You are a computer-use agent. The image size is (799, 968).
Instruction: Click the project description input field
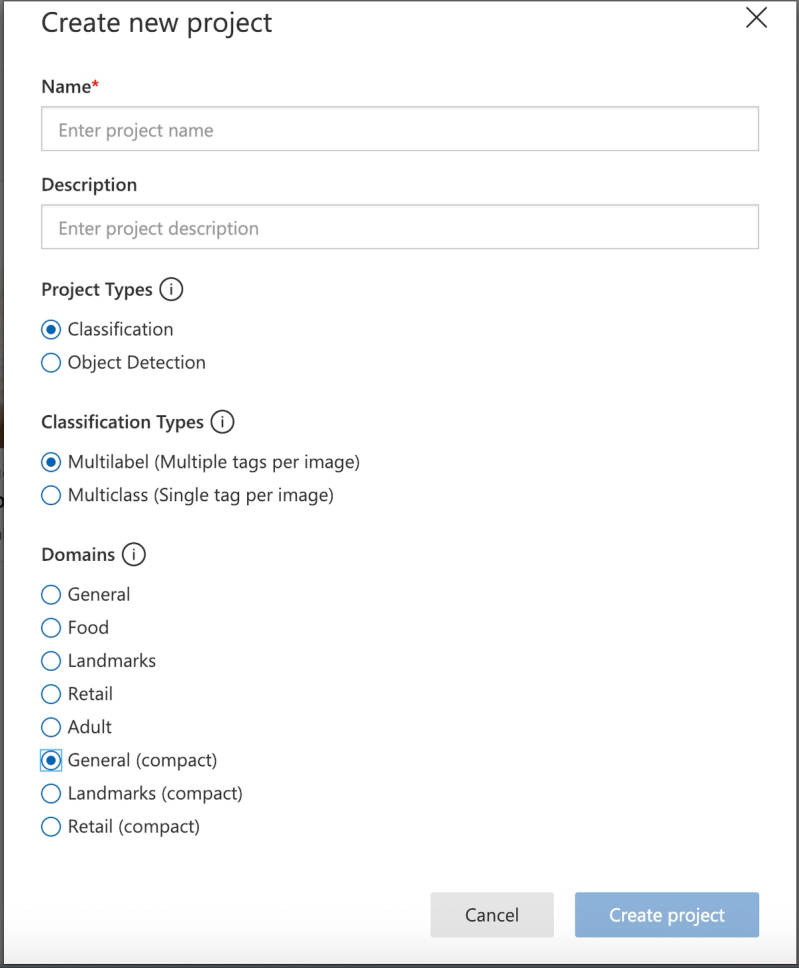tap(400, 228)
